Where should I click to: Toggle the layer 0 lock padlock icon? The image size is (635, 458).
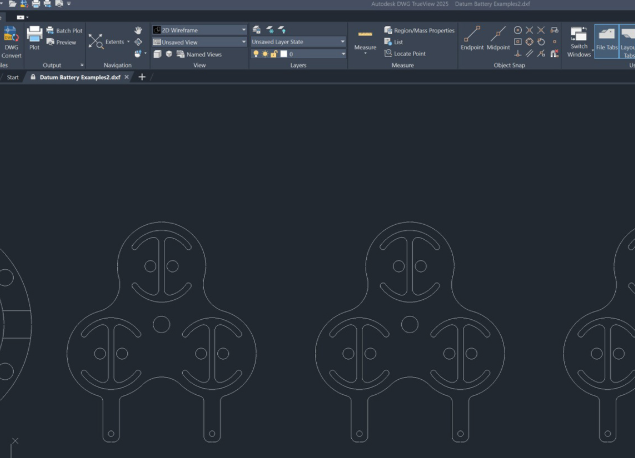click(x=274, y=54)
